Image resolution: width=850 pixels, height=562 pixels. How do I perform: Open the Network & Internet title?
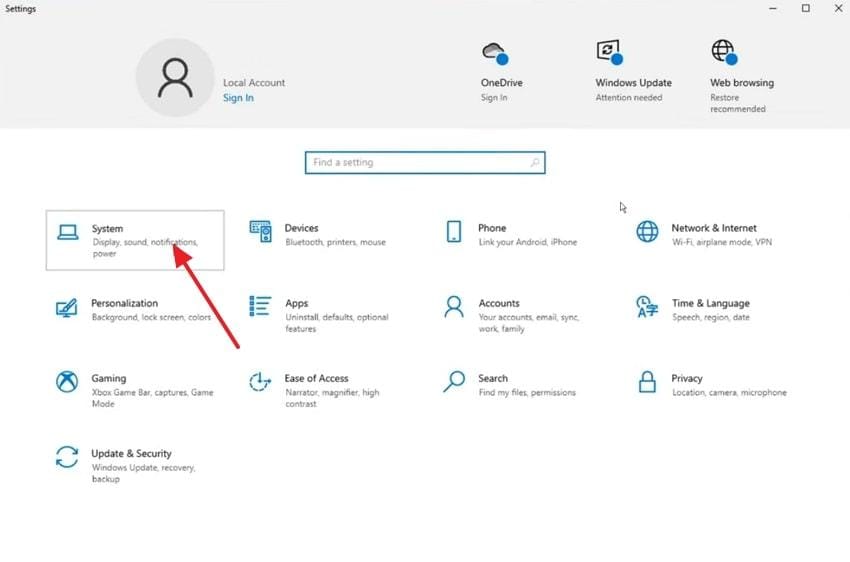(x=714, y=228)
